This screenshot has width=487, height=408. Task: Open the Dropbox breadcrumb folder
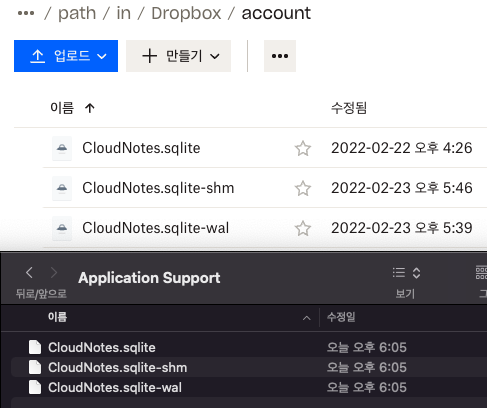tap(186, 14)
